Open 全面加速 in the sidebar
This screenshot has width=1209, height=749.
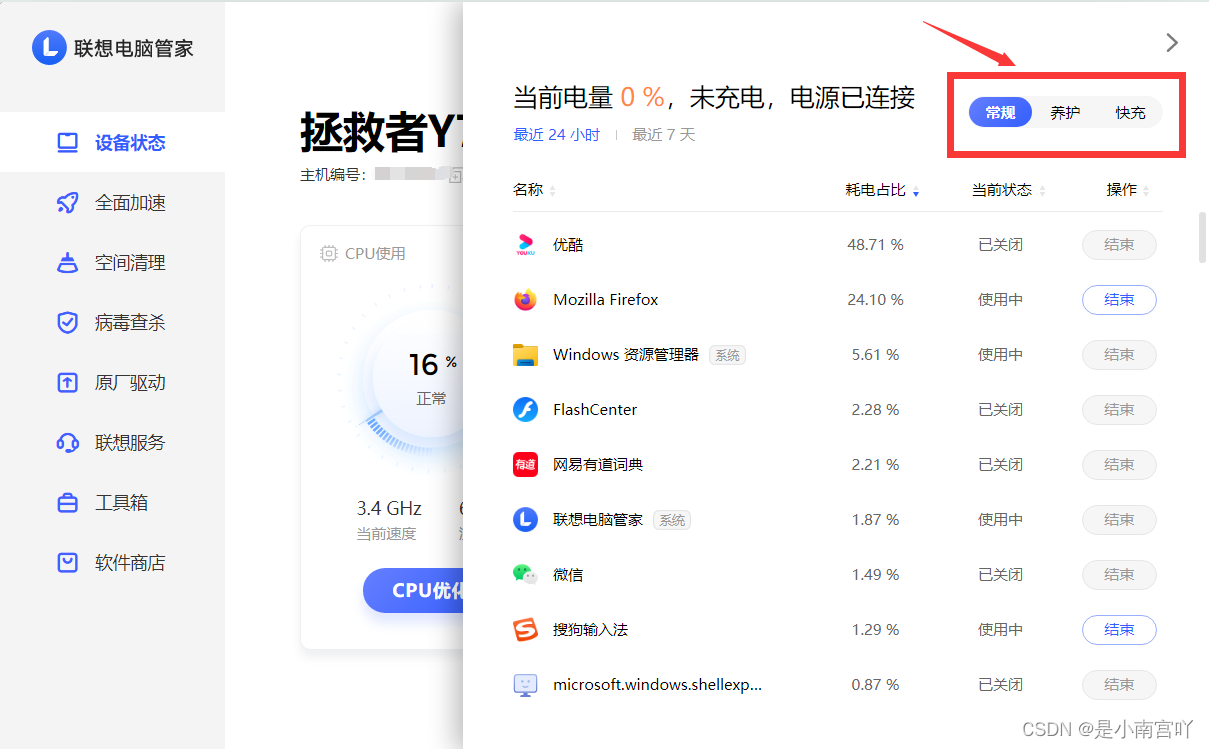(x=112, y=203)
